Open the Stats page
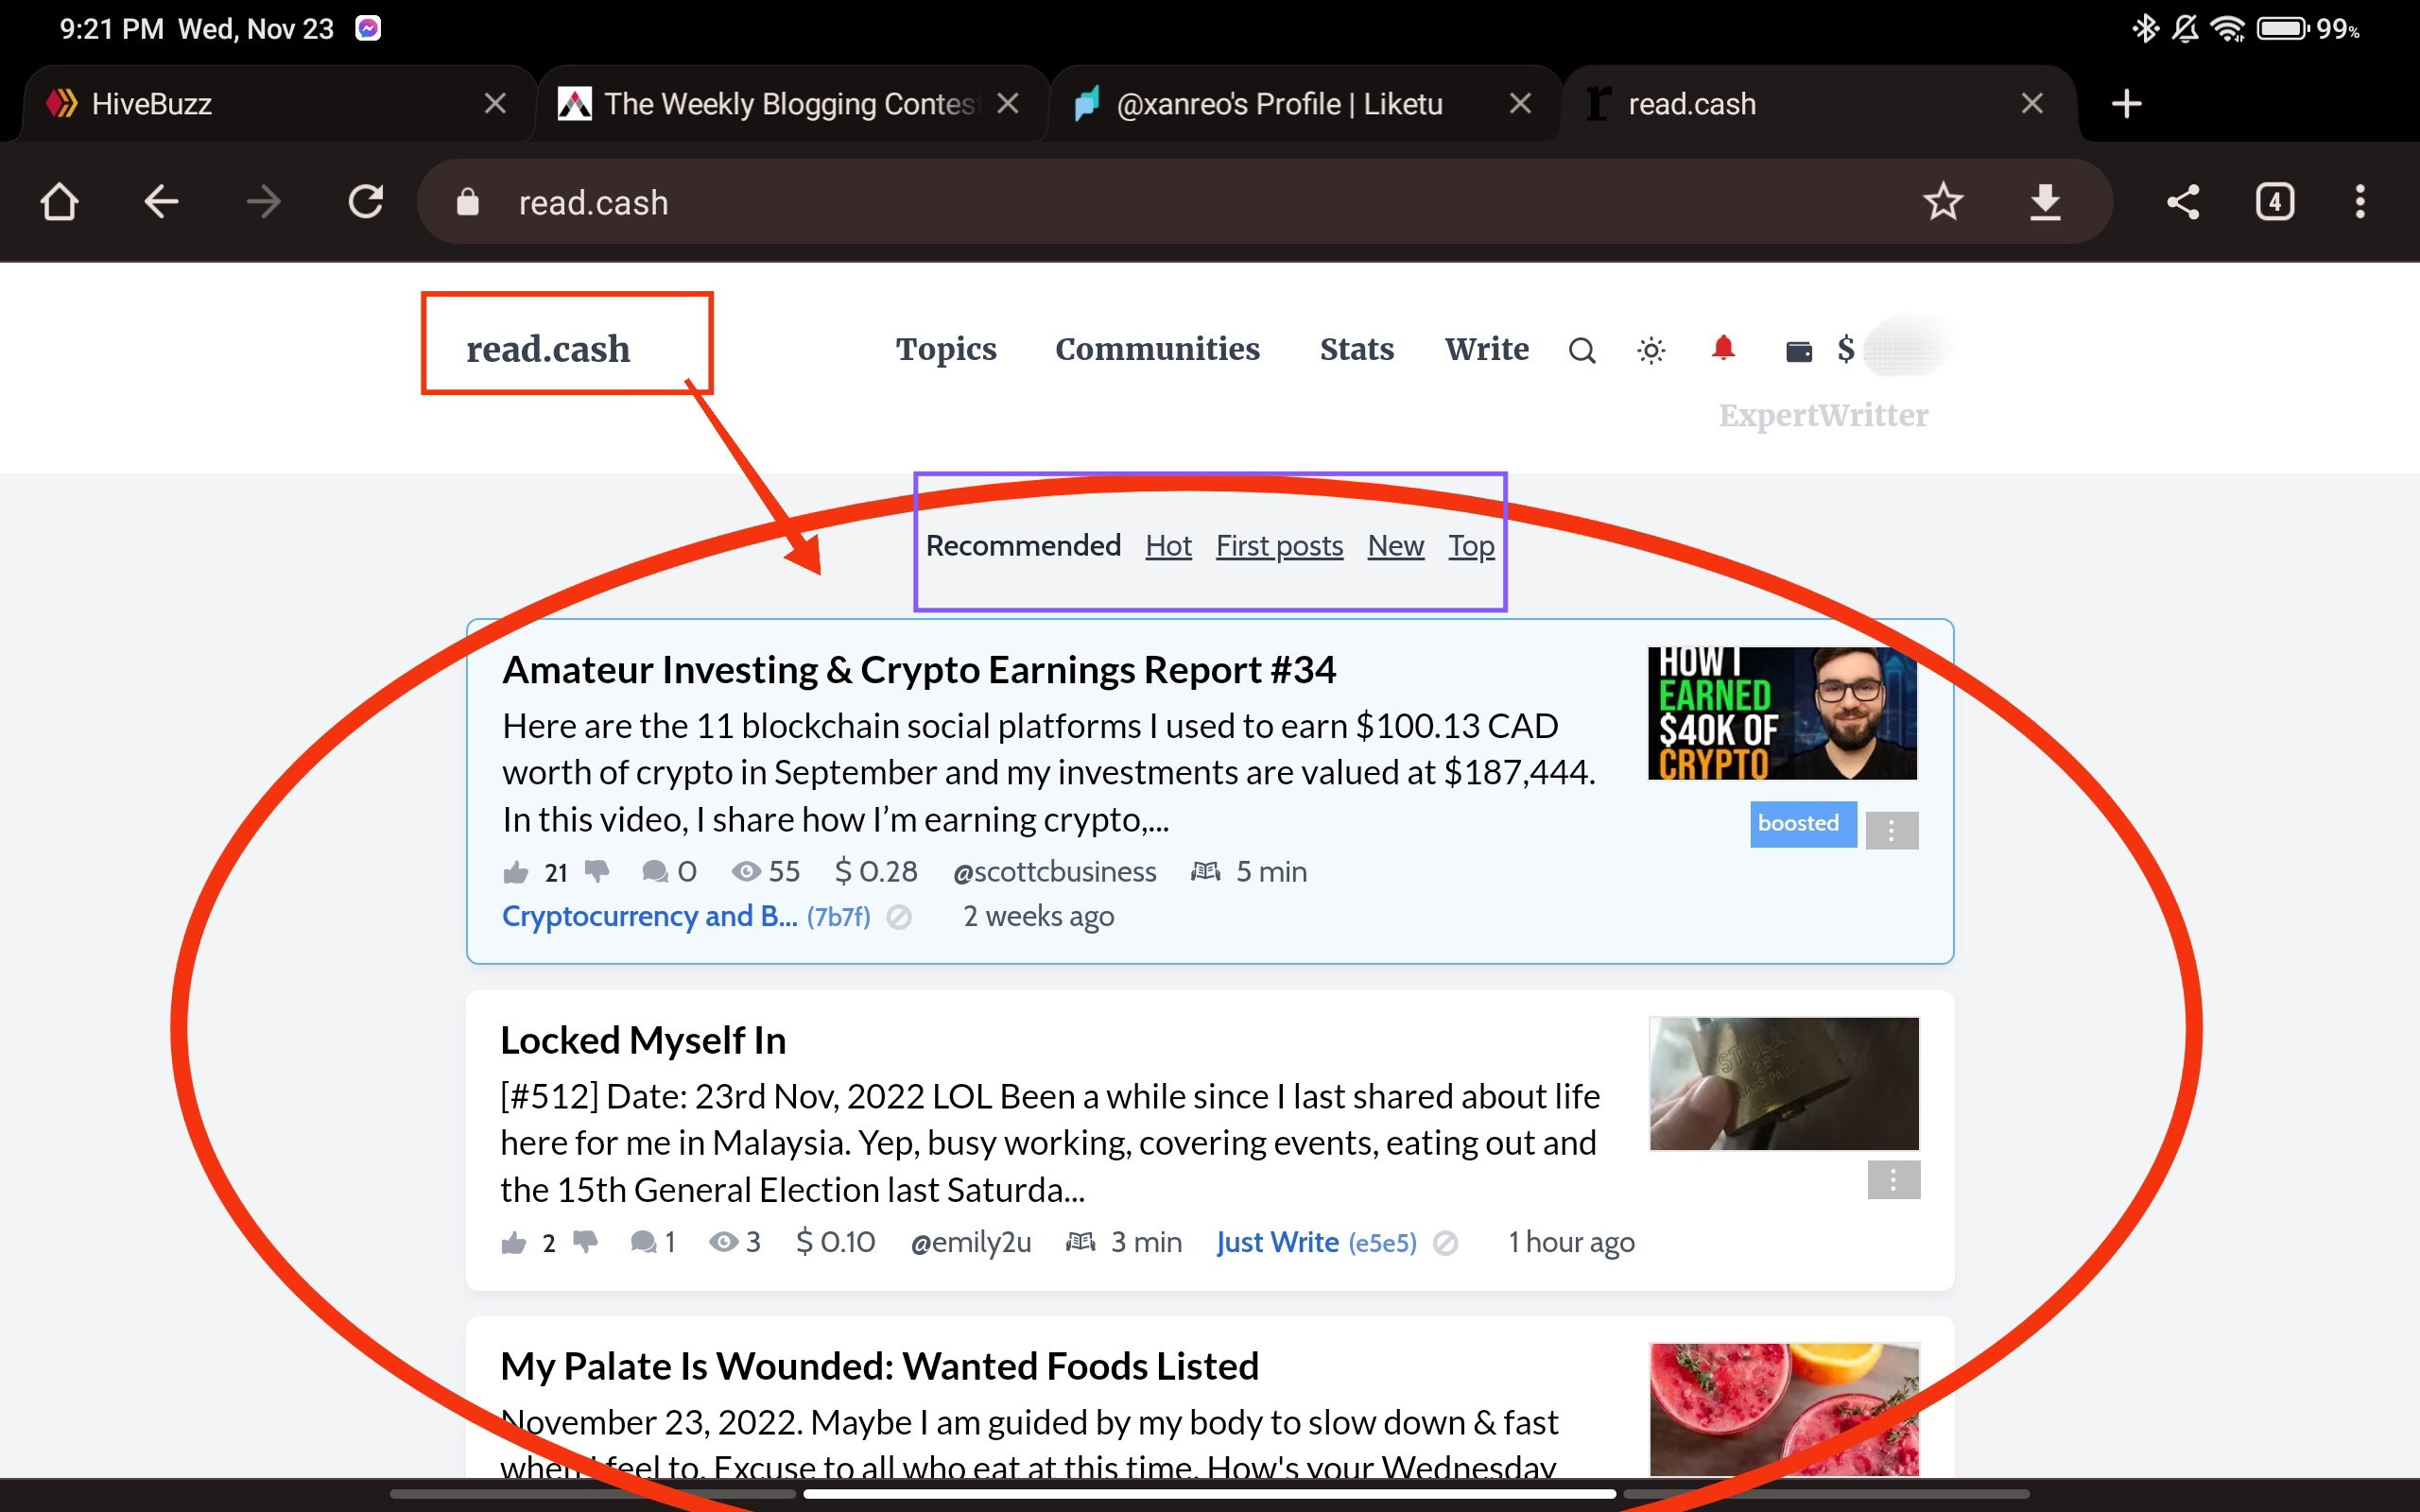The width and height of the screenshot is (2420, 1512). pyautogui.click(x=1356, y=349)
